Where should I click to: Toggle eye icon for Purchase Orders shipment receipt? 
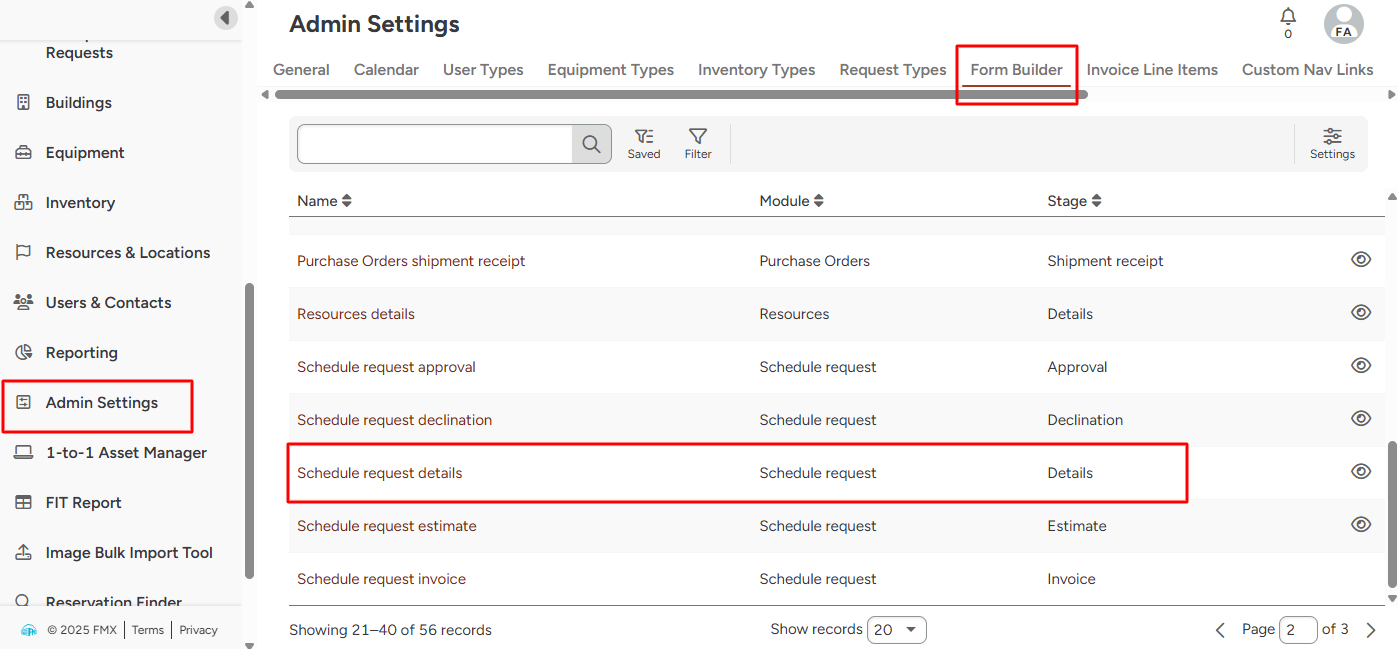pyautogui.click(x=1360, y=260)
